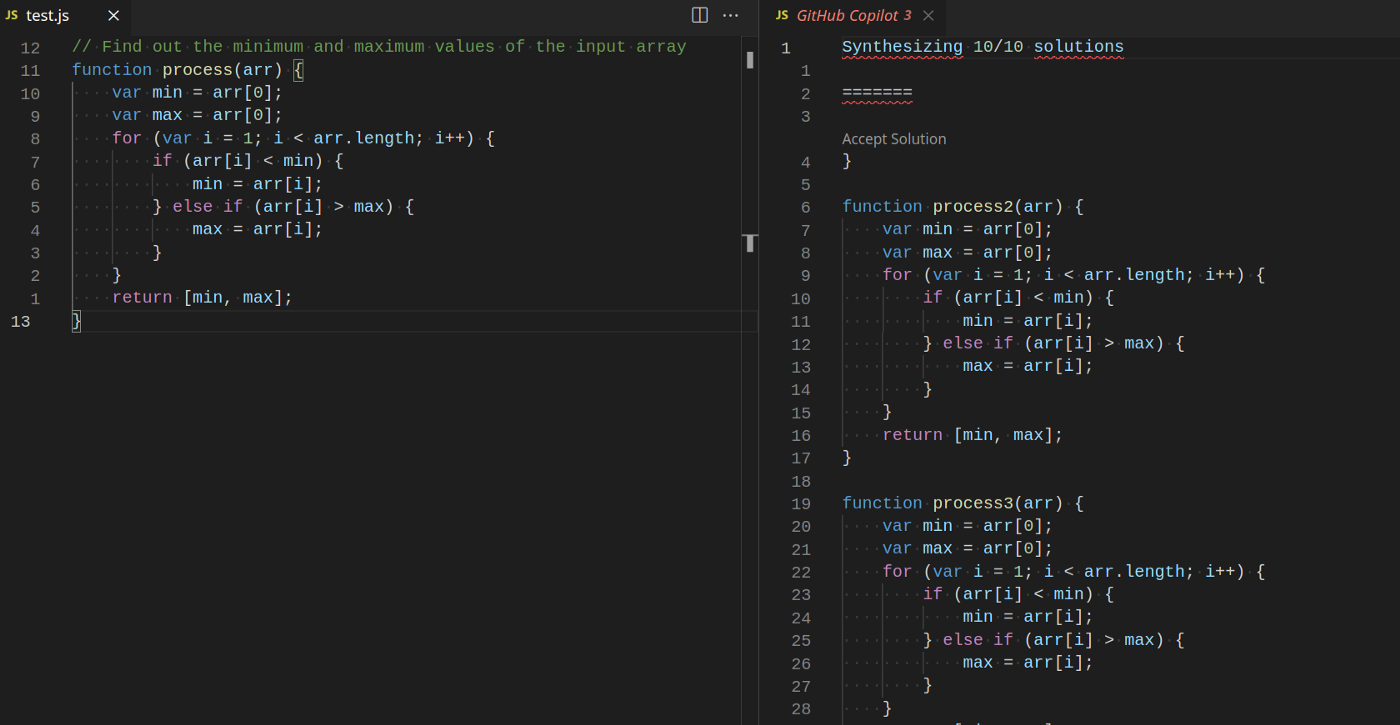
Task: Click 'max = arr[i];' in test.js
Action: tap(258, 229)
